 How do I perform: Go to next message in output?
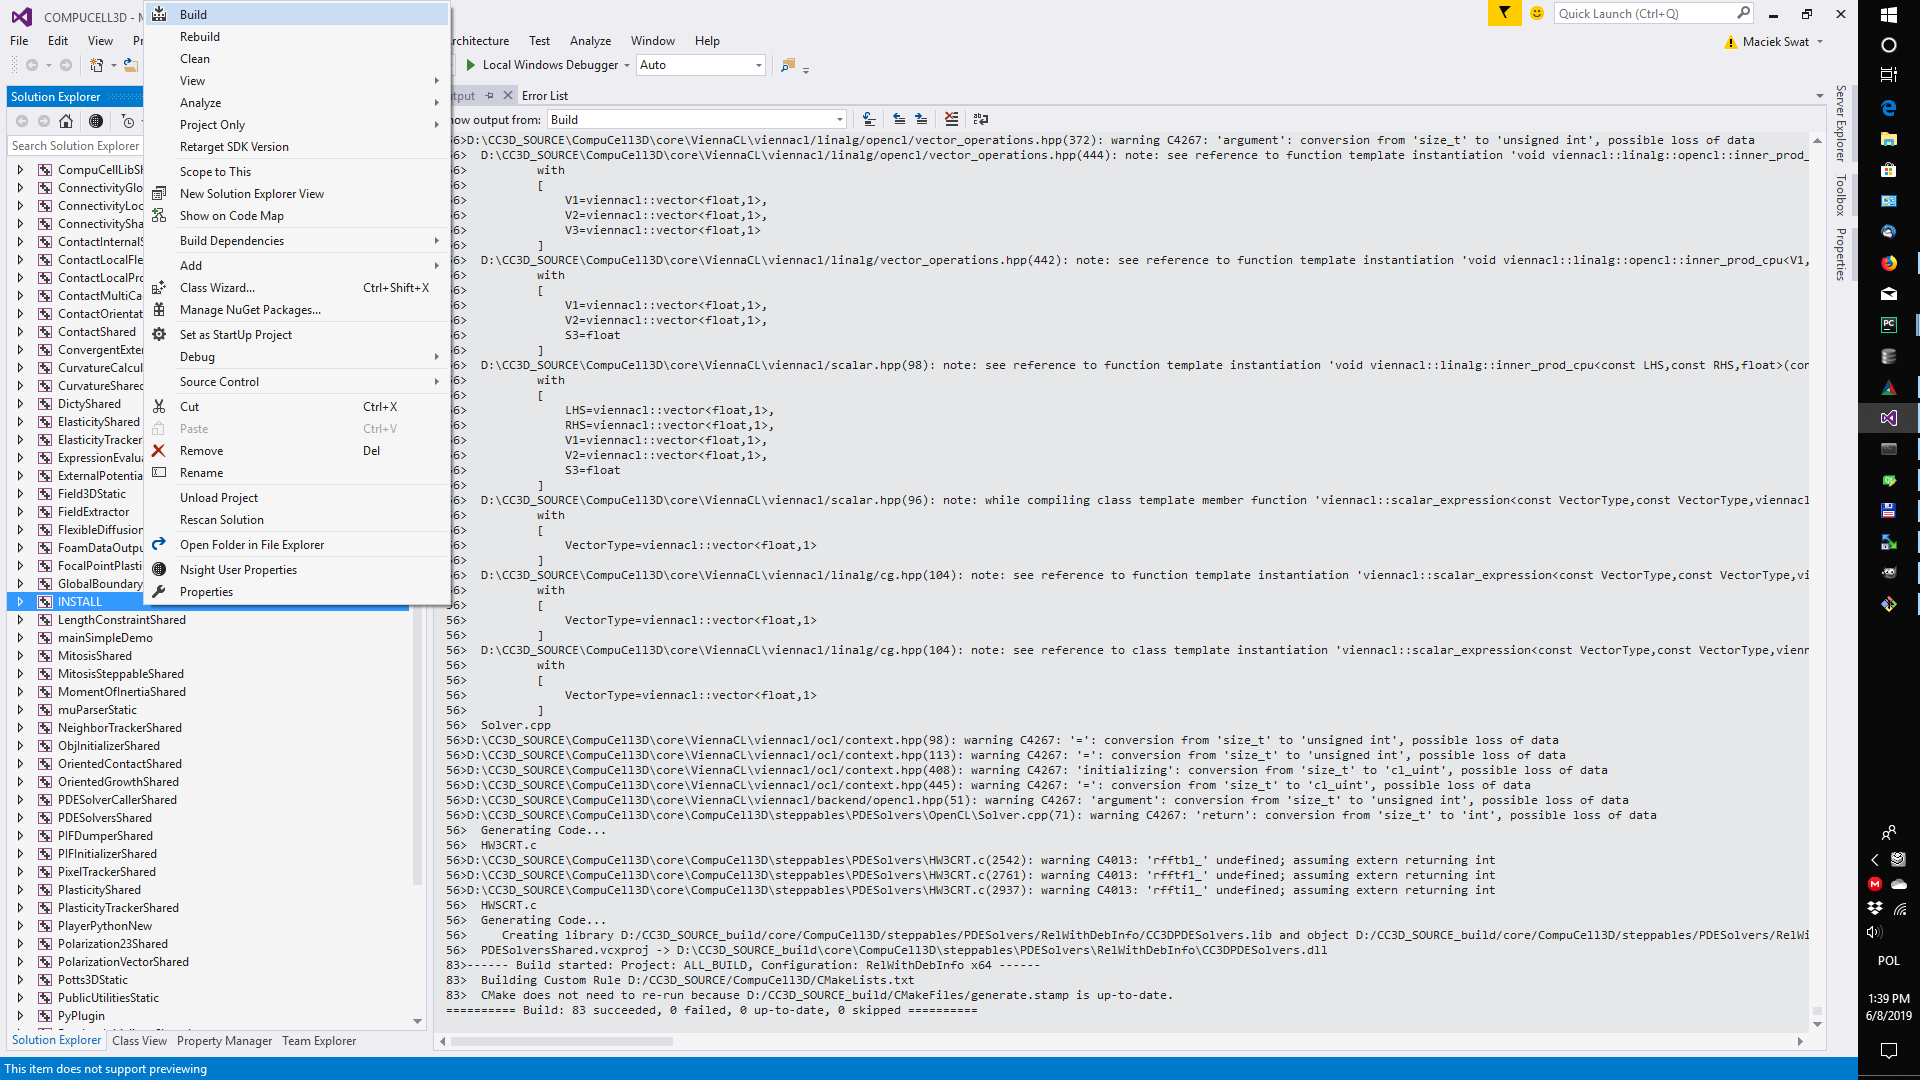pos(921,119)
